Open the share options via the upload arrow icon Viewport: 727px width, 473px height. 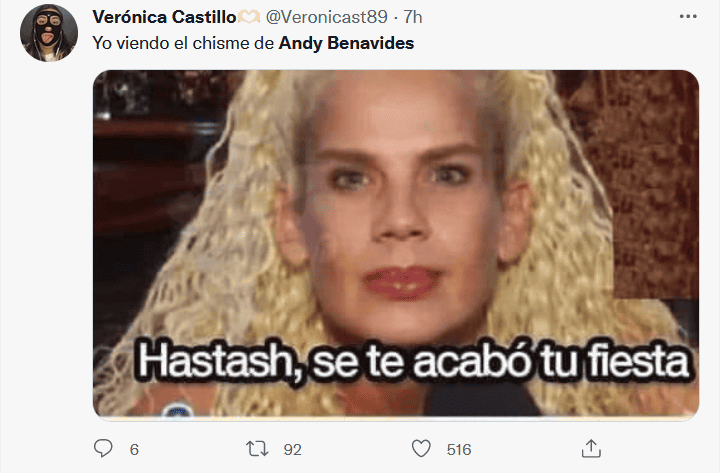click(x=591, y=448)
